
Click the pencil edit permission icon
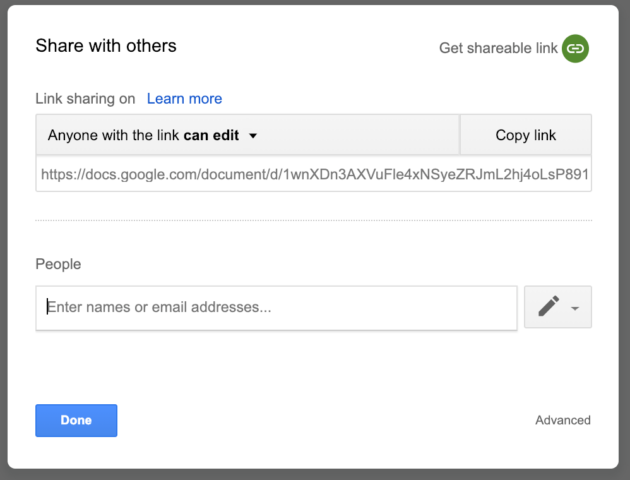tap(548, 306)
